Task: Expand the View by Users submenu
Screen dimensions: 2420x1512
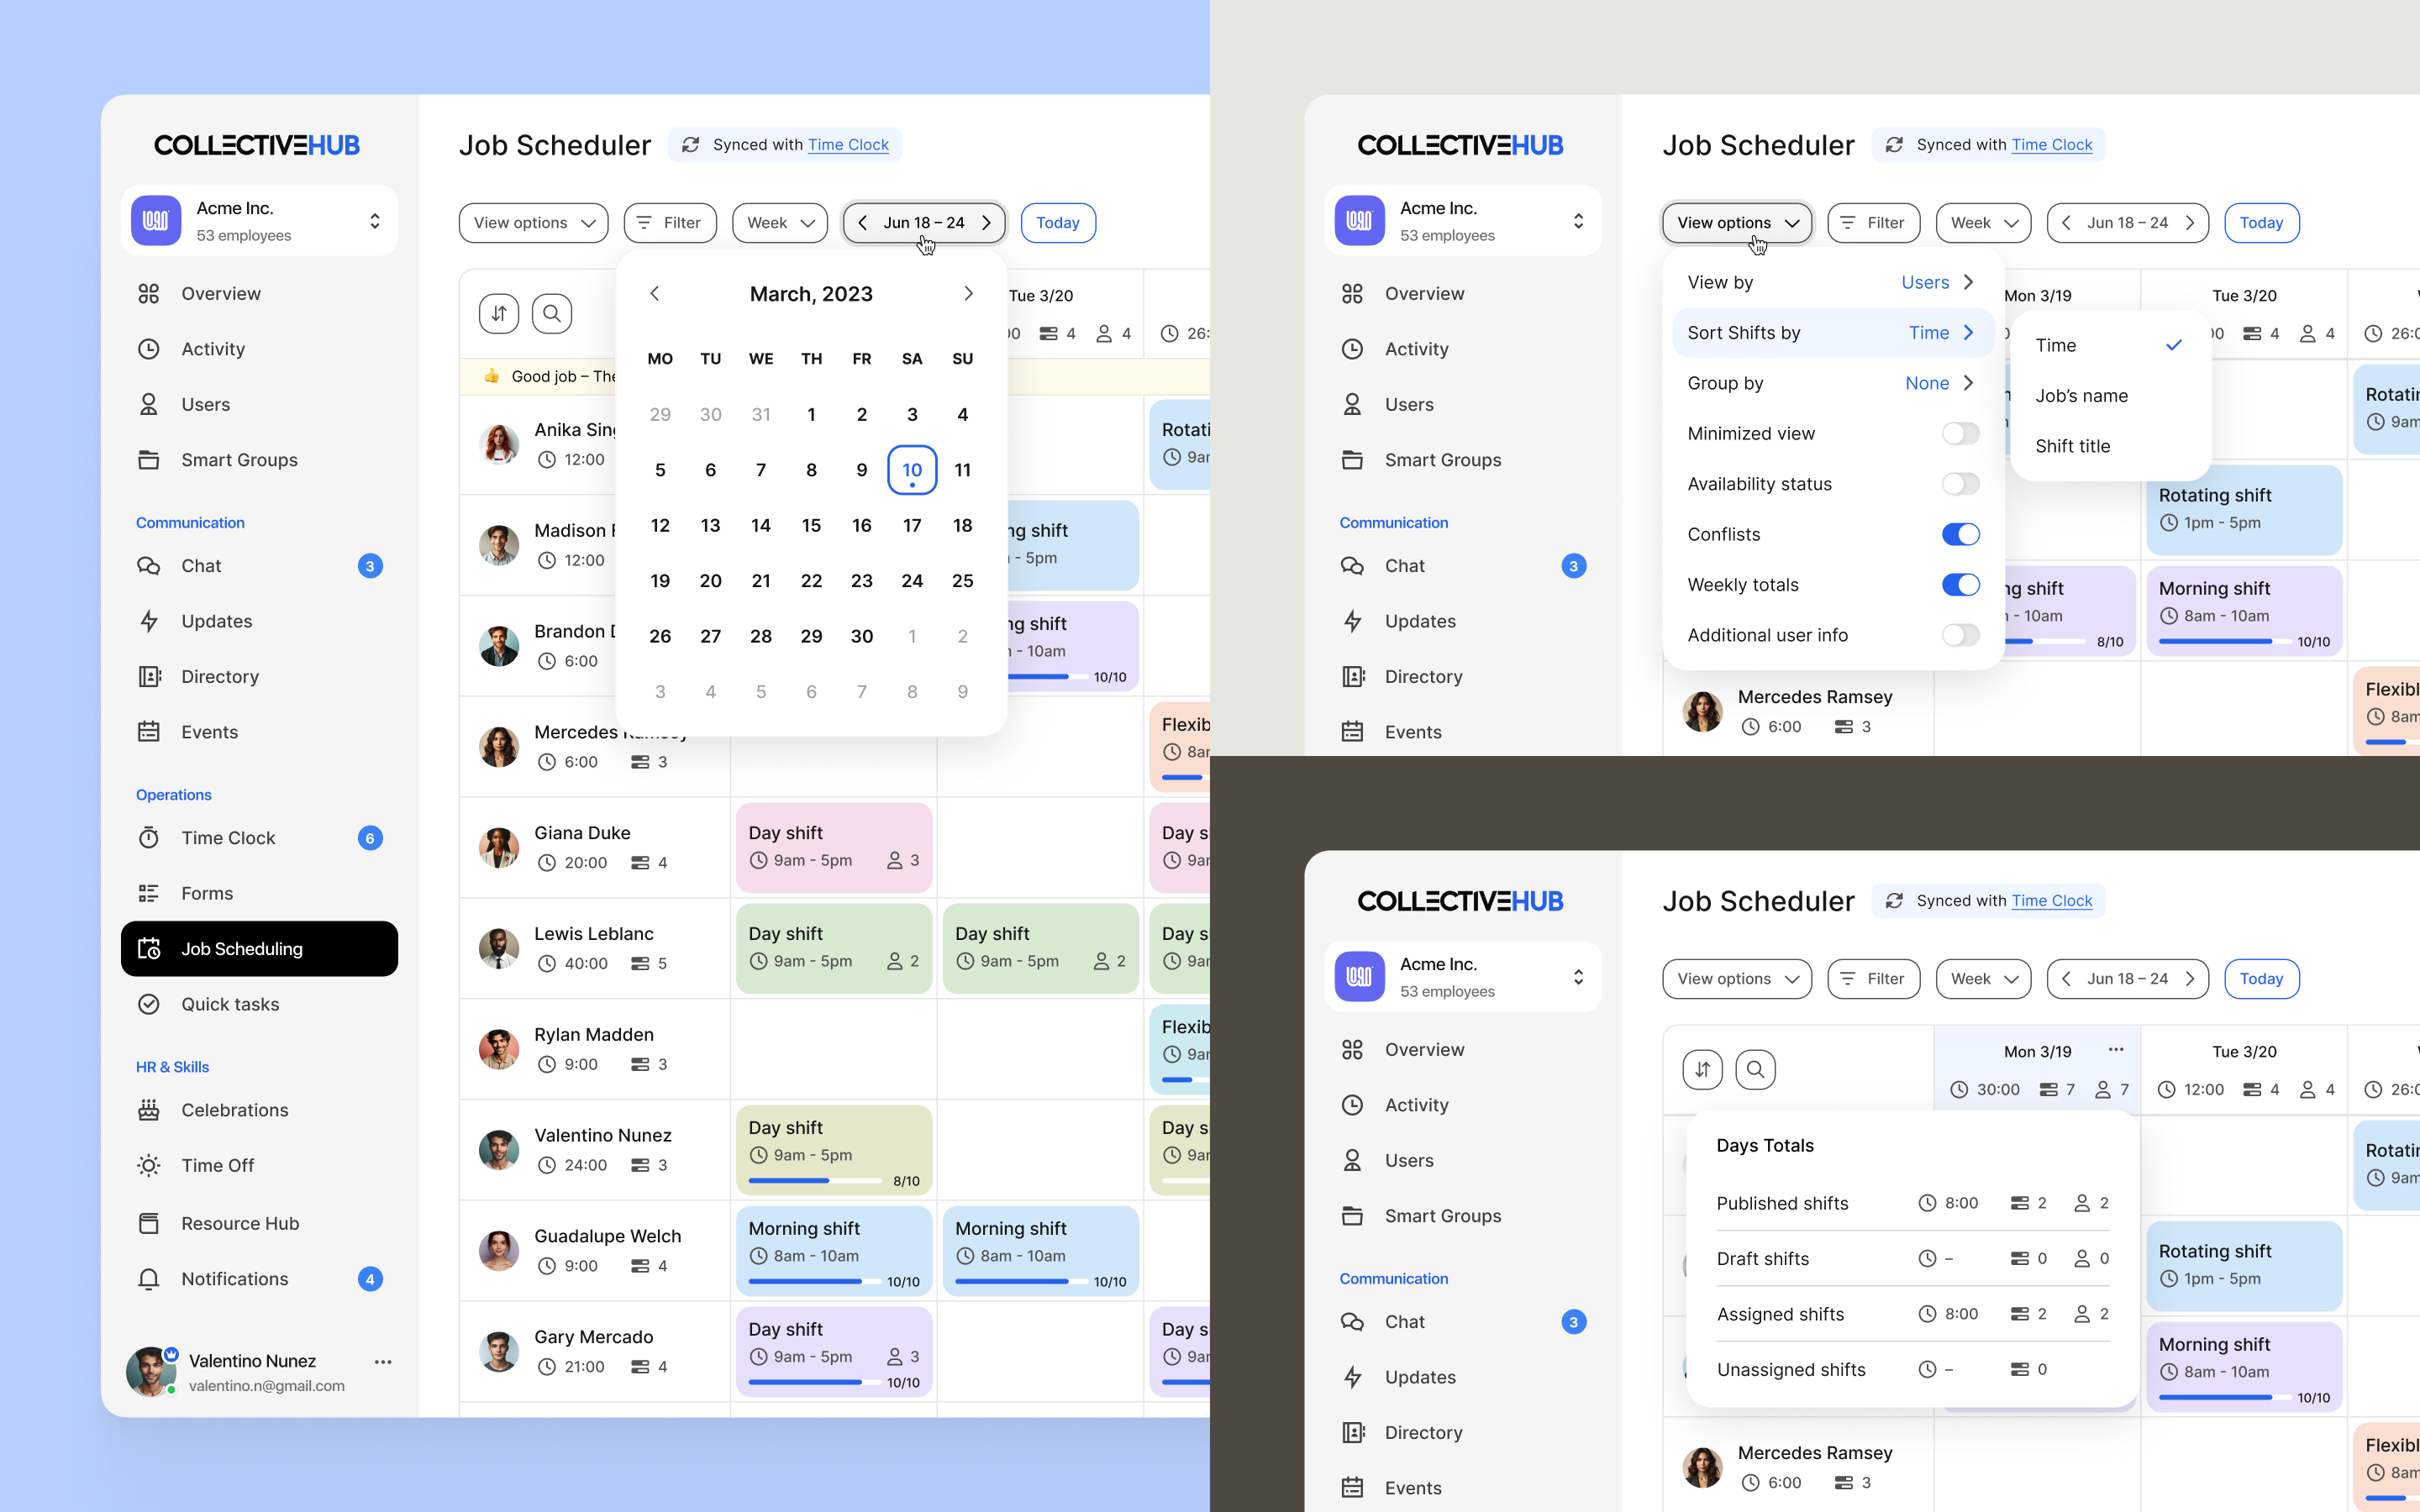Action: (x=1833, y=282)
